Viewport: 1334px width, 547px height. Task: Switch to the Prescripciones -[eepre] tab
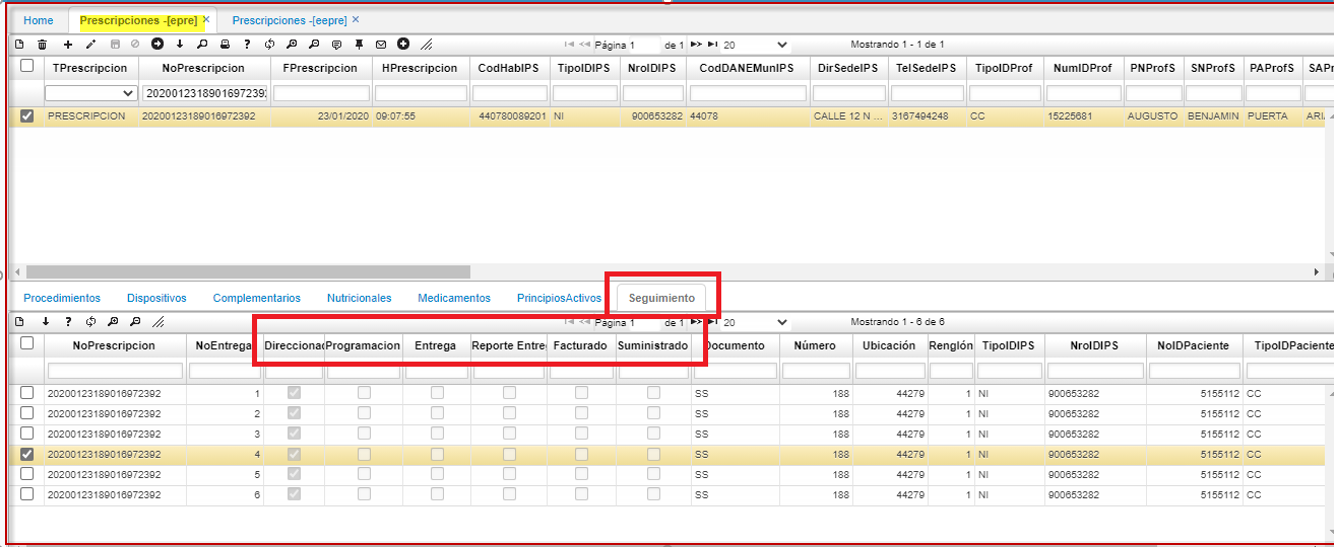point(290,20)
